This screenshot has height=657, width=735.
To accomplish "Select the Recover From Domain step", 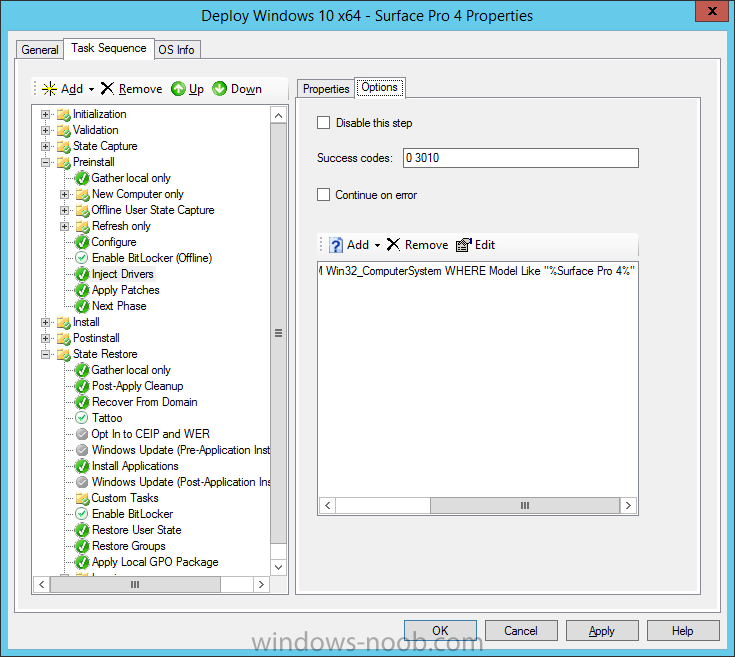I will tap(144, 402).
